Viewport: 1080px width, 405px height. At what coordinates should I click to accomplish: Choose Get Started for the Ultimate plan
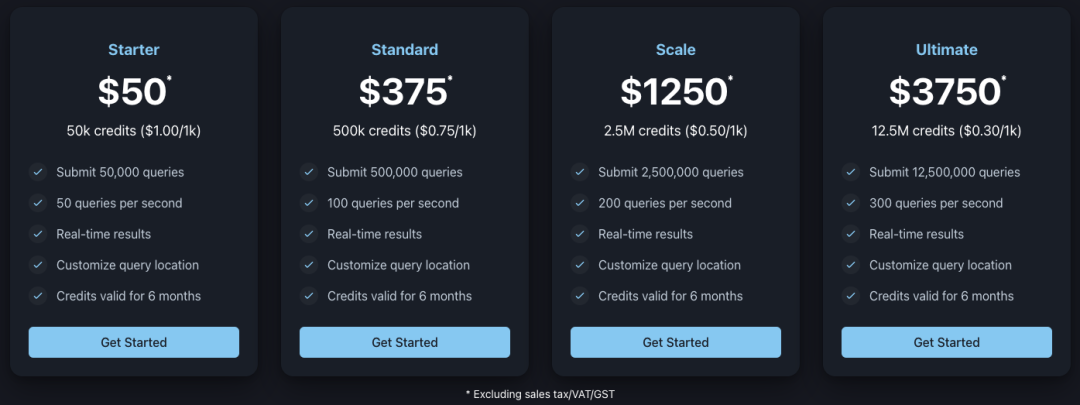coord(946,342)
